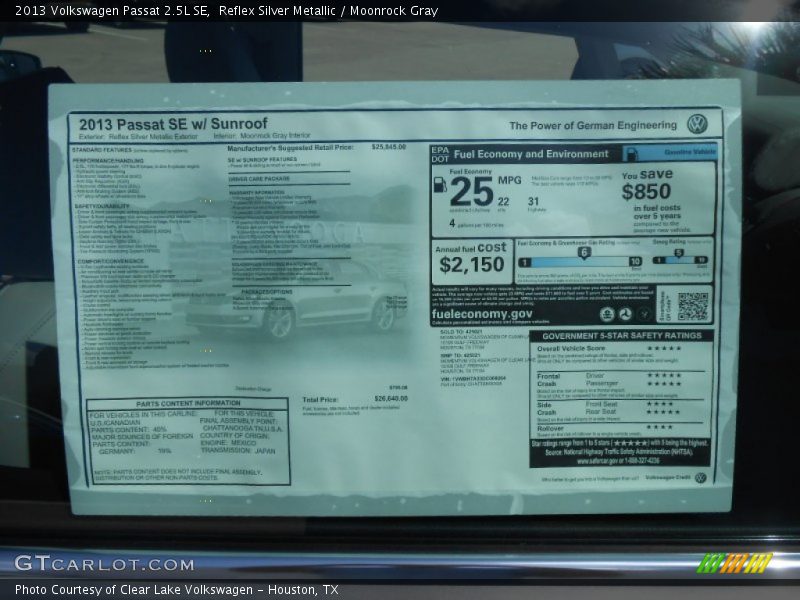Click the large 25 combined MPG figure
The width and height of the screenshot is (800, 600).
coord(471,191)
